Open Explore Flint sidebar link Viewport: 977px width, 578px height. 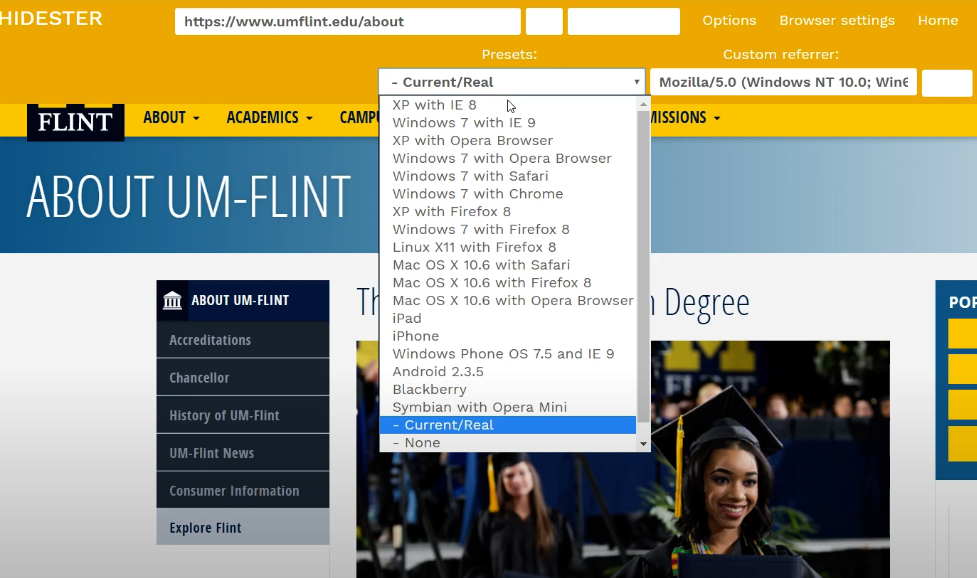pos(243,528)
